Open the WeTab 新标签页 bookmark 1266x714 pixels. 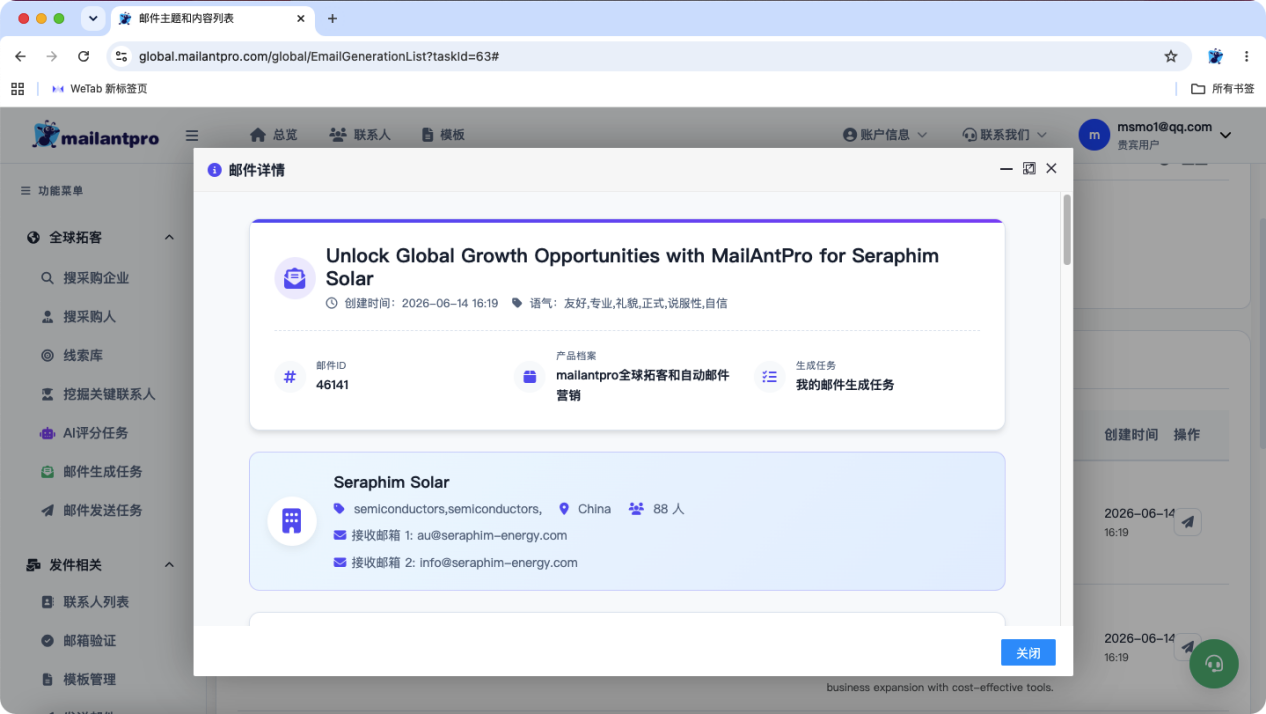pos(99,89)
